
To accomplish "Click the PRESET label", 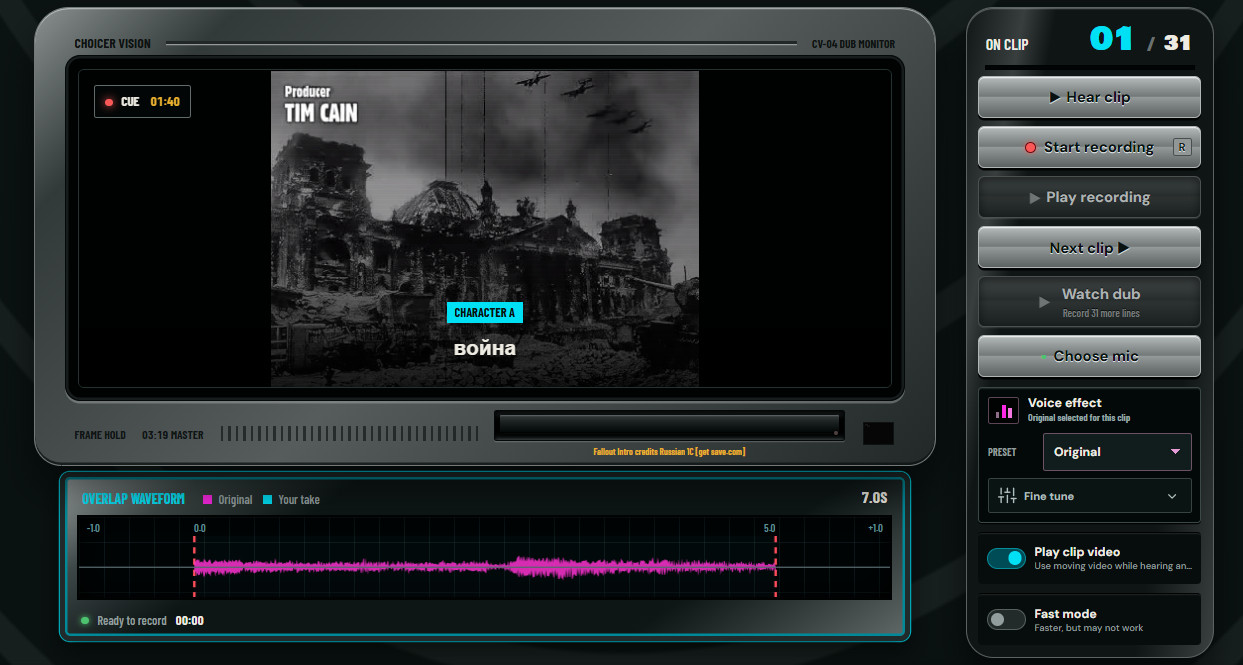I will click(x=1002, y=452).
